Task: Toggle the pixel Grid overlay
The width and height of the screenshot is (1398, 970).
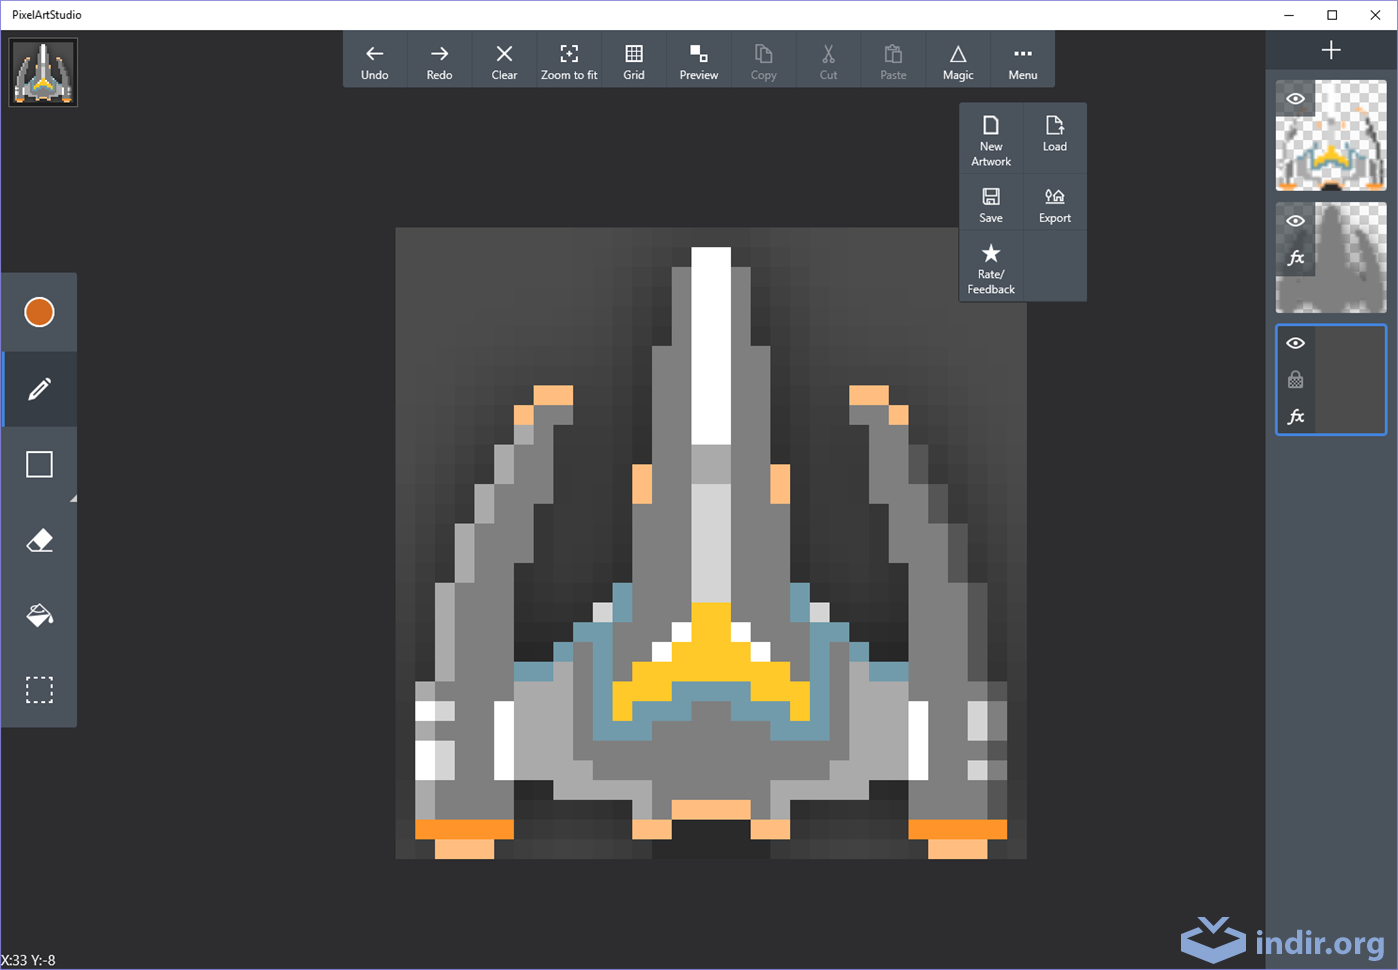Action: point(634,58)
